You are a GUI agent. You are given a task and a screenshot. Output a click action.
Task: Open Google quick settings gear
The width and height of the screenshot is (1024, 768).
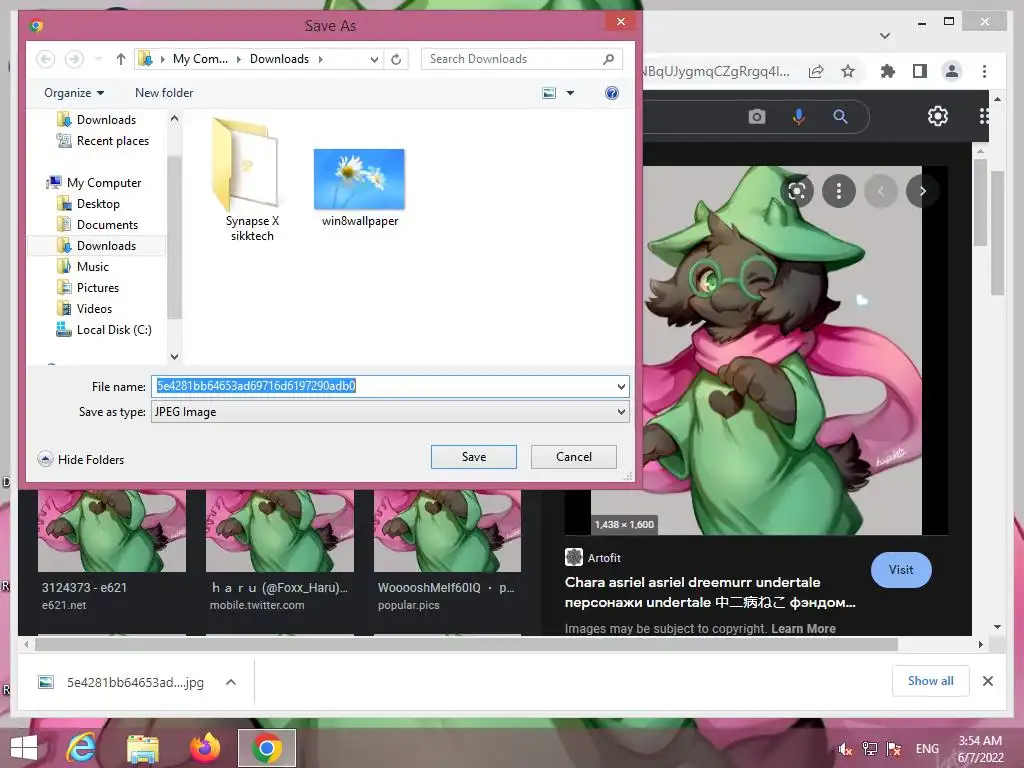[x=938, y=116]
